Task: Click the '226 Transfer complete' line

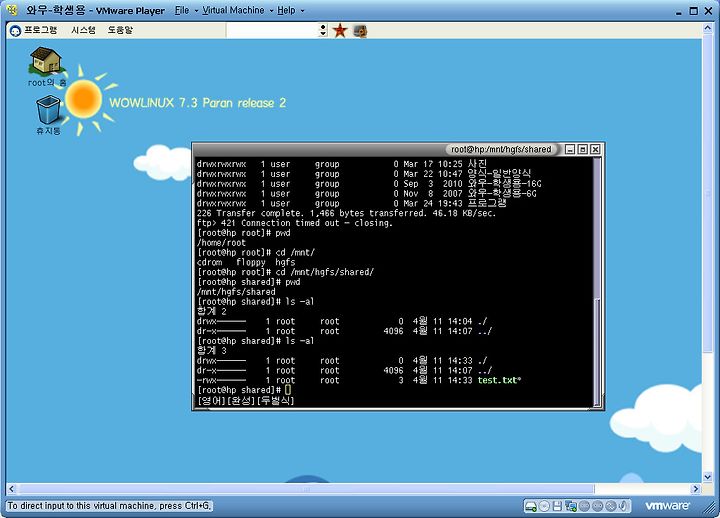Action: [346, 213]
